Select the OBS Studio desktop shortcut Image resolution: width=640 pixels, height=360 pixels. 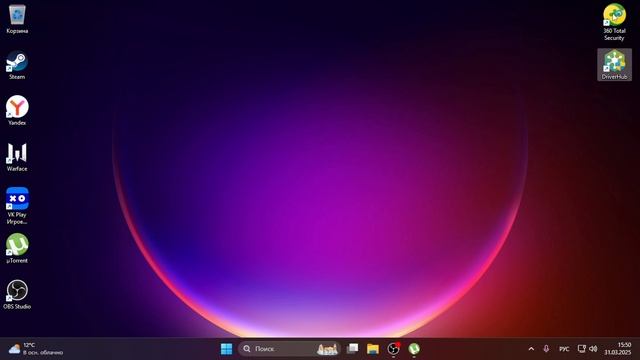click(17, 295)
